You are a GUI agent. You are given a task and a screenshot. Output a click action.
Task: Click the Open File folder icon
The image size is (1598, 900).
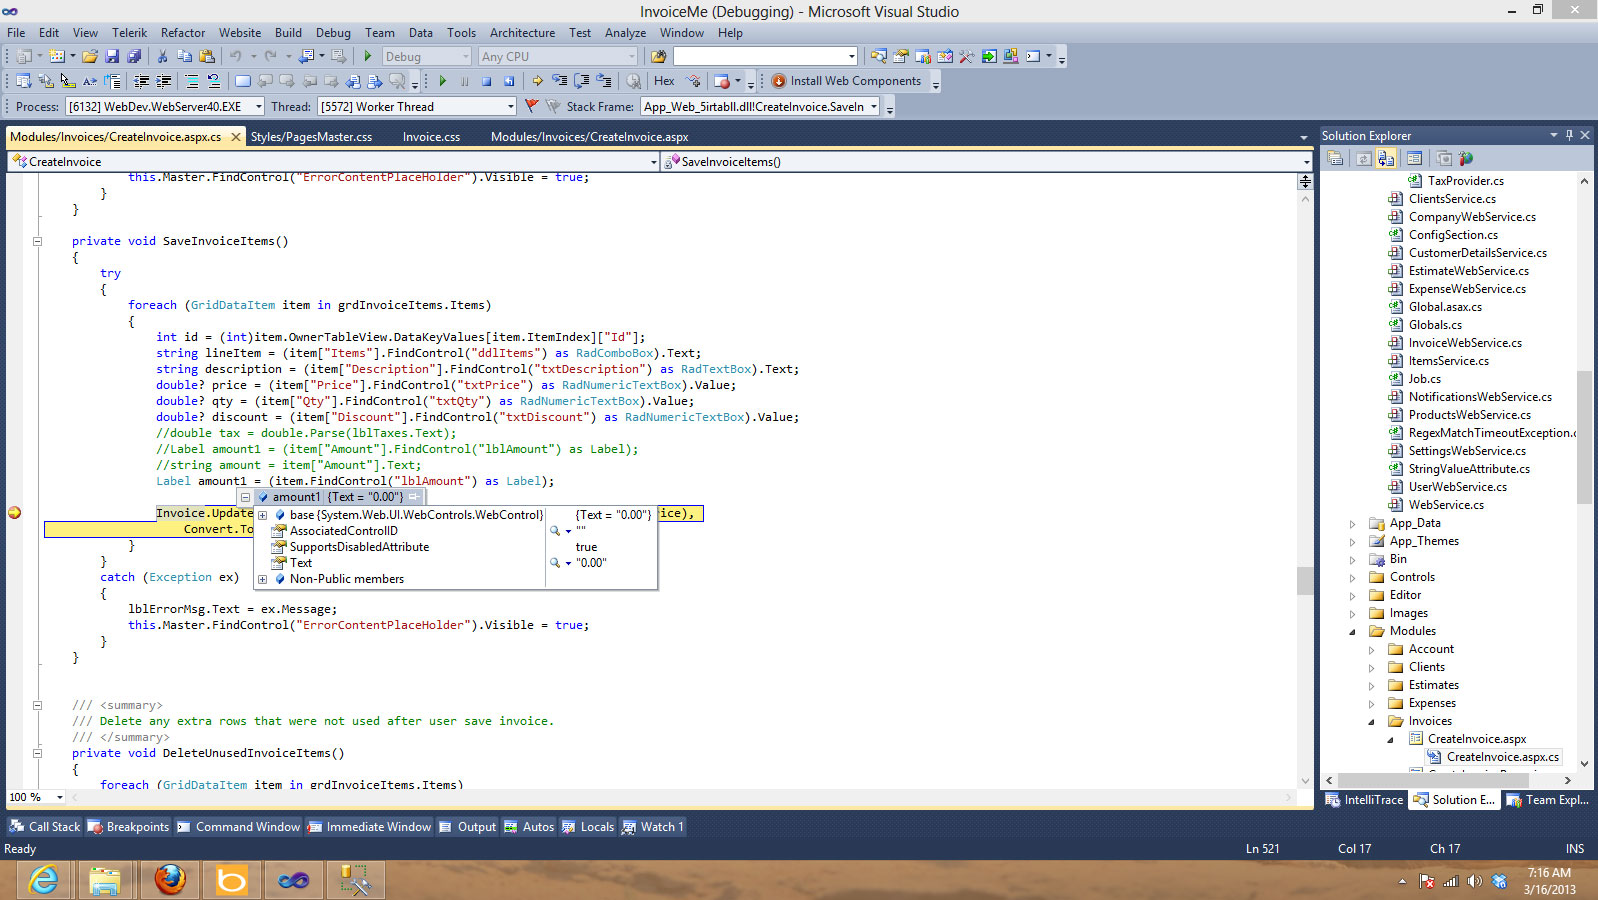tap(90, 57)
